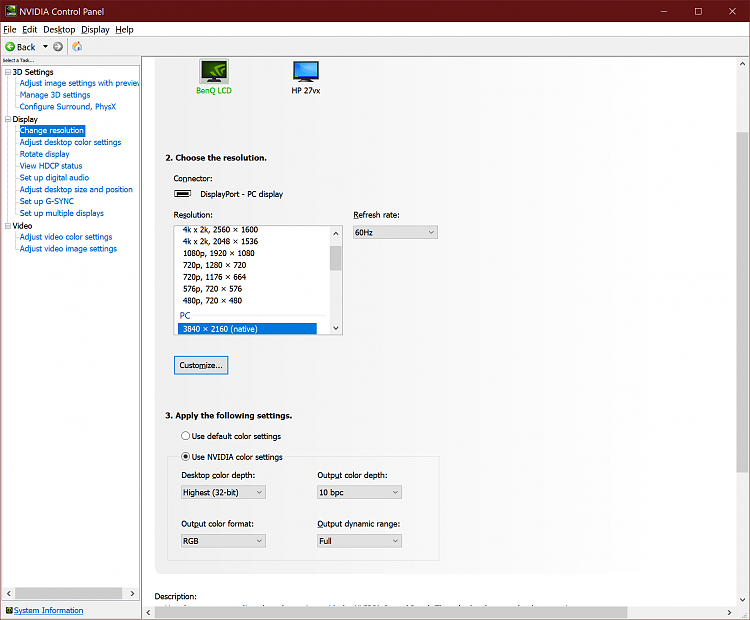The image size is (750, 620).
Task: Open Set up digital audio
Action: [55, 178]
